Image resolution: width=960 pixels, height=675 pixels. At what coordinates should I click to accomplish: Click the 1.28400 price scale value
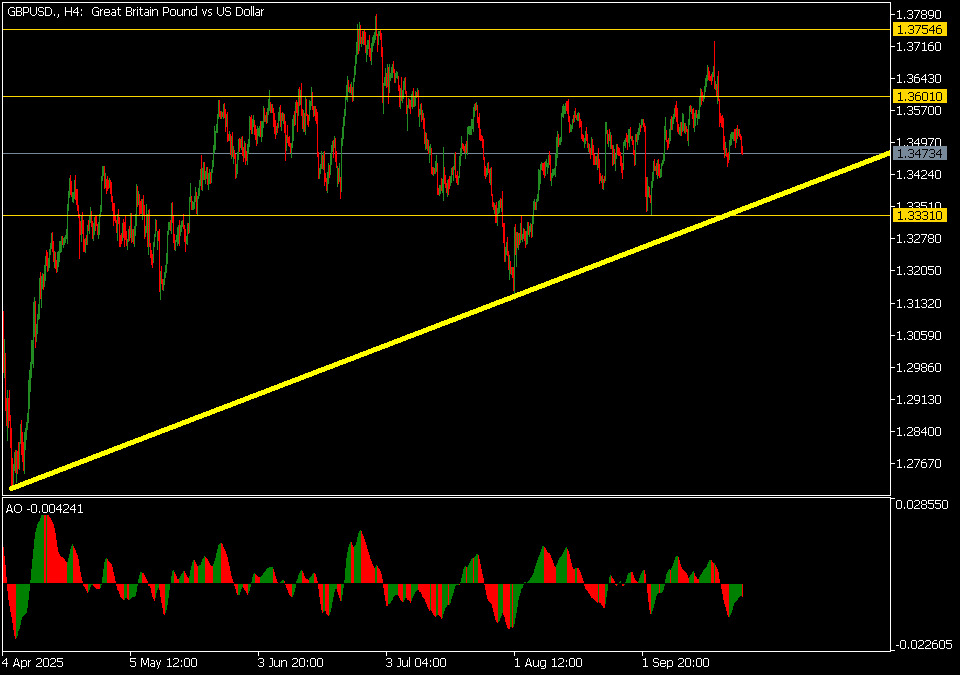[918, 432]
